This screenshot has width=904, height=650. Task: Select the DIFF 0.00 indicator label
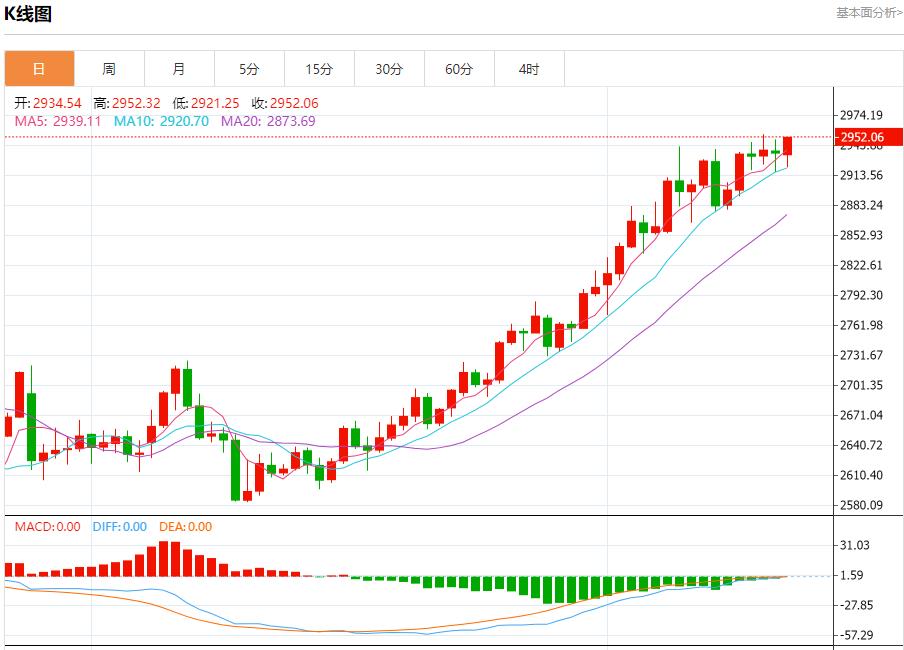[119, 527]
